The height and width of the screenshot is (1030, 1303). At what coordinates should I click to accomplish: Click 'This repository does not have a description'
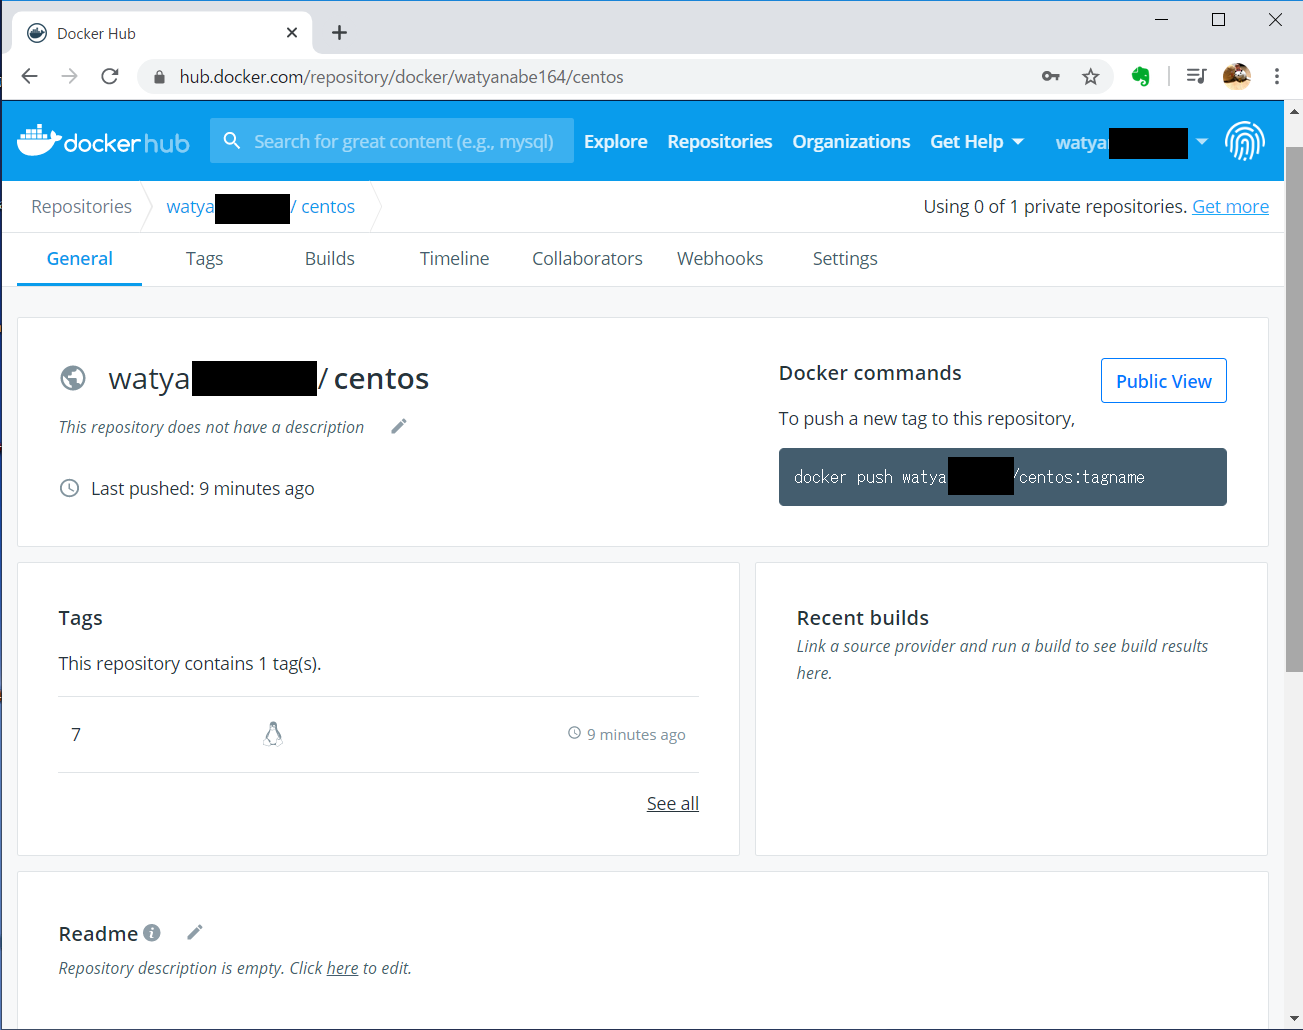[211, 427]
